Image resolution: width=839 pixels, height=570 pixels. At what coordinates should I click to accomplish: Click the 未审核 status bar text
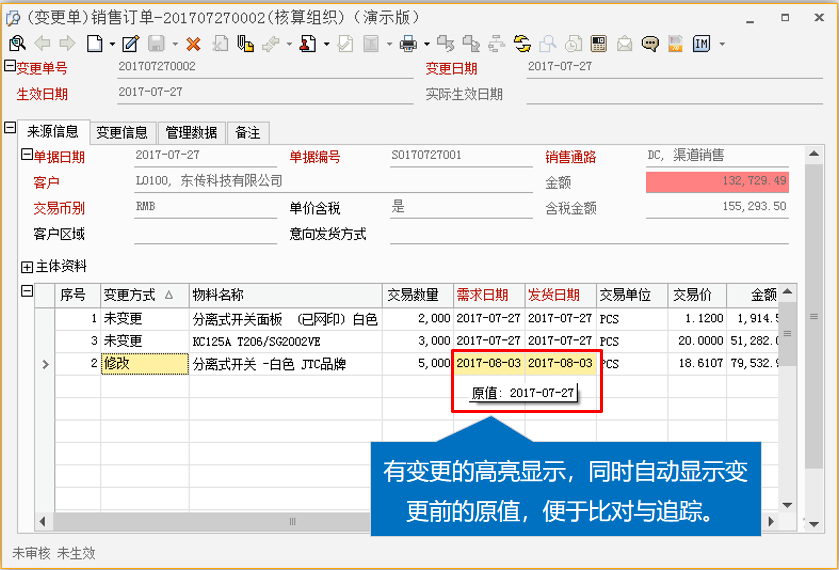pos(31,553)
